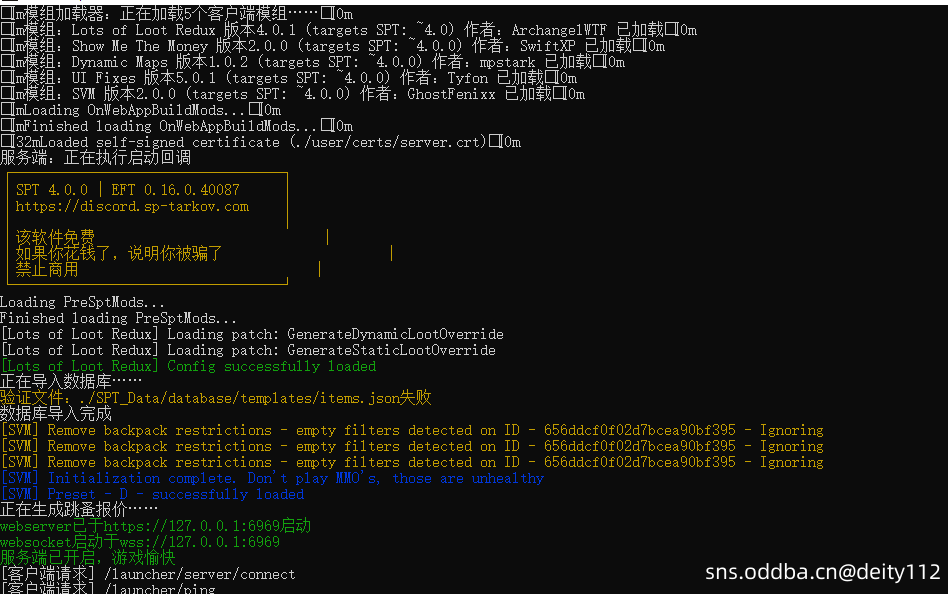Click the Dynamic Maps module line
This screenshot has width=948, height=594.
pyautogui.click(x=310, y=62)
